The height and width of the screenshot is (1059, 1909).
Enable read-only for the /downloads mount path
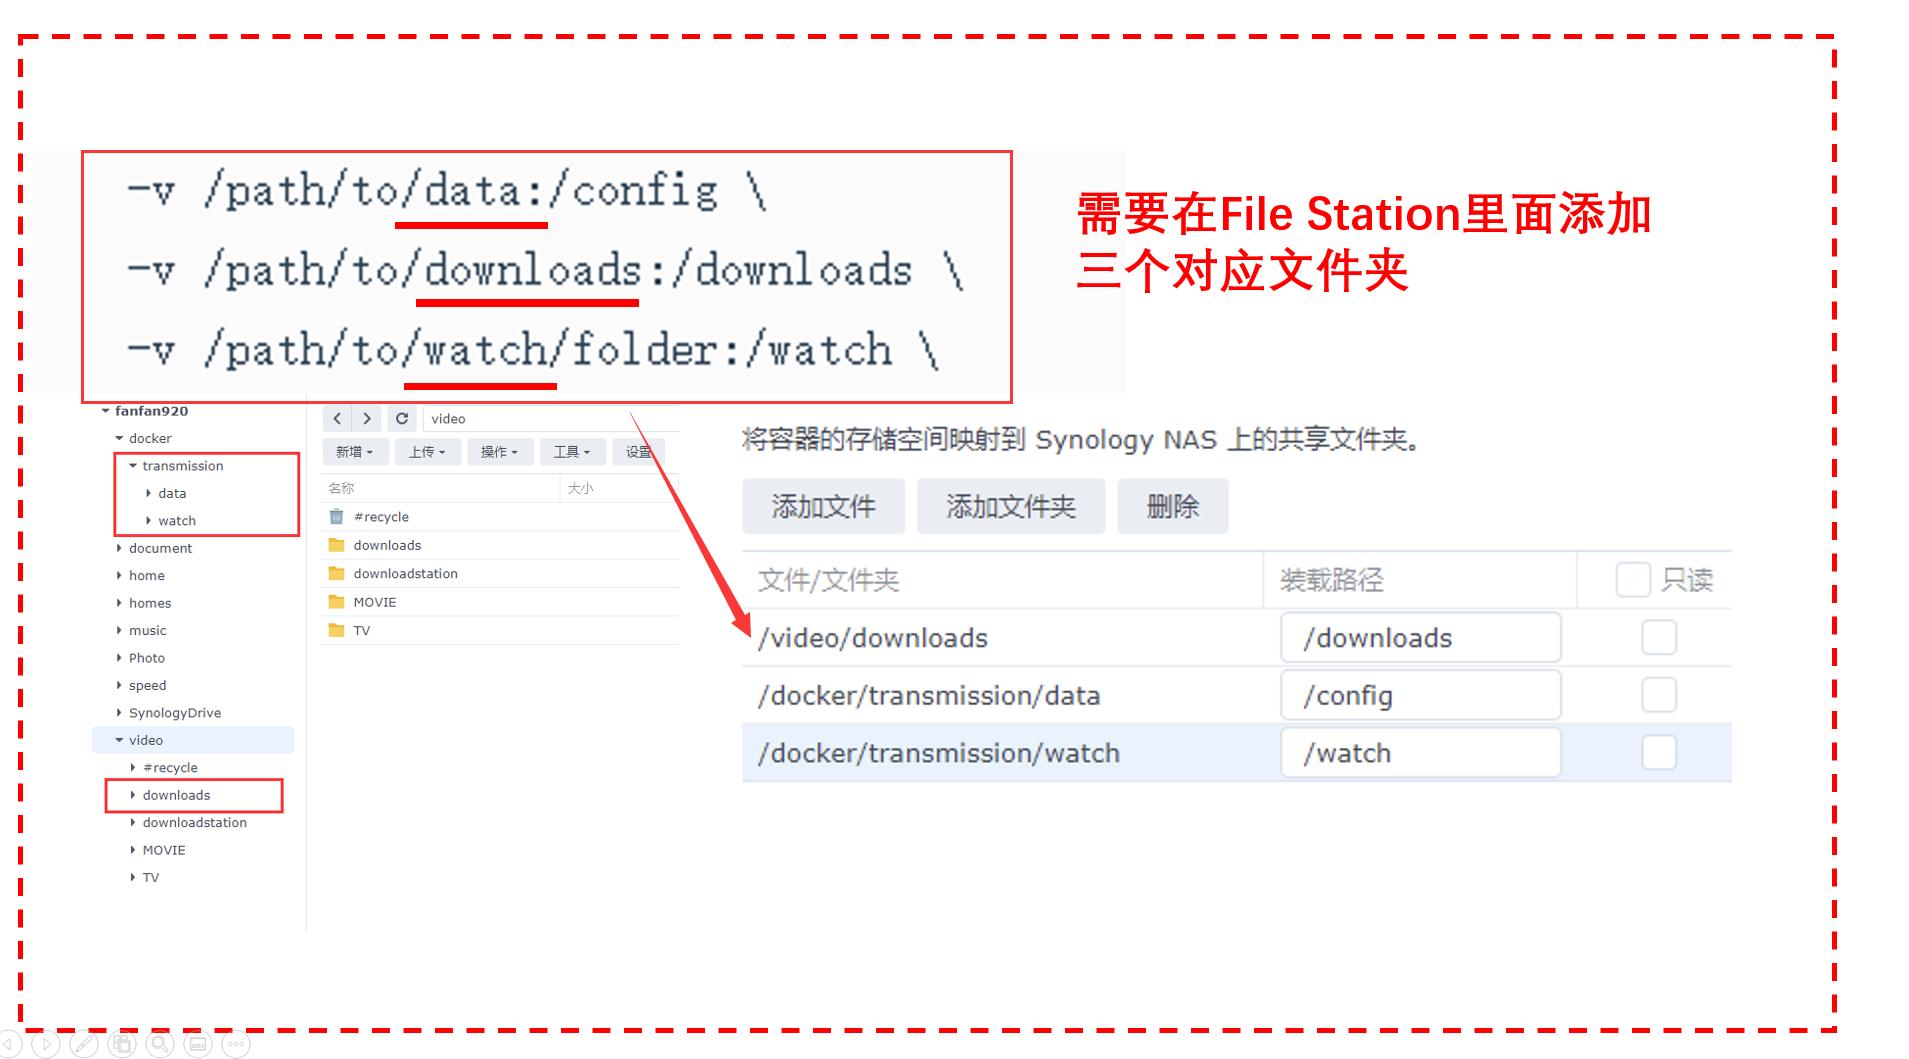1658,637
